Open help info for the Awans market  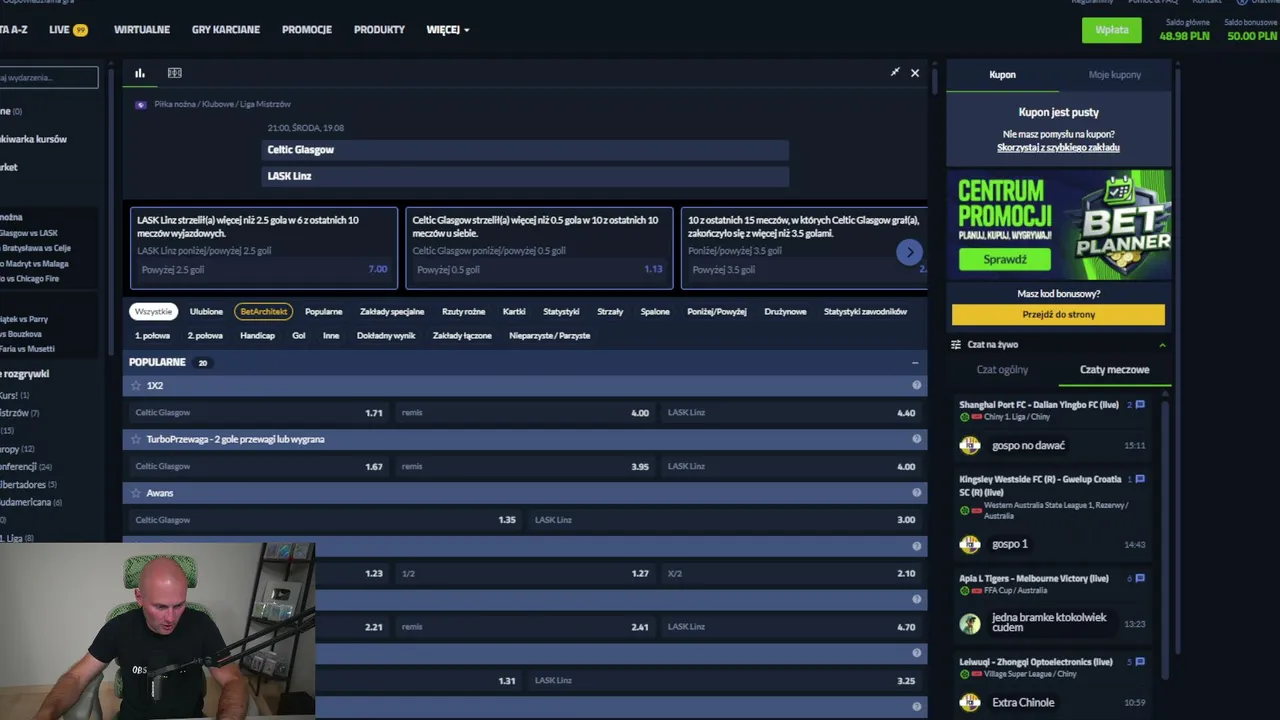(x=916, y=493)
